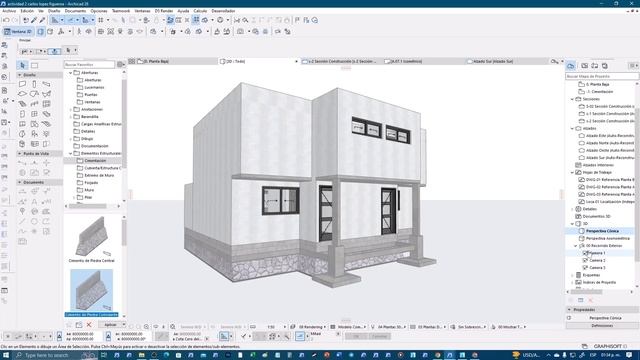Click the Inject Parameters syringe icon

coord(42,20)
